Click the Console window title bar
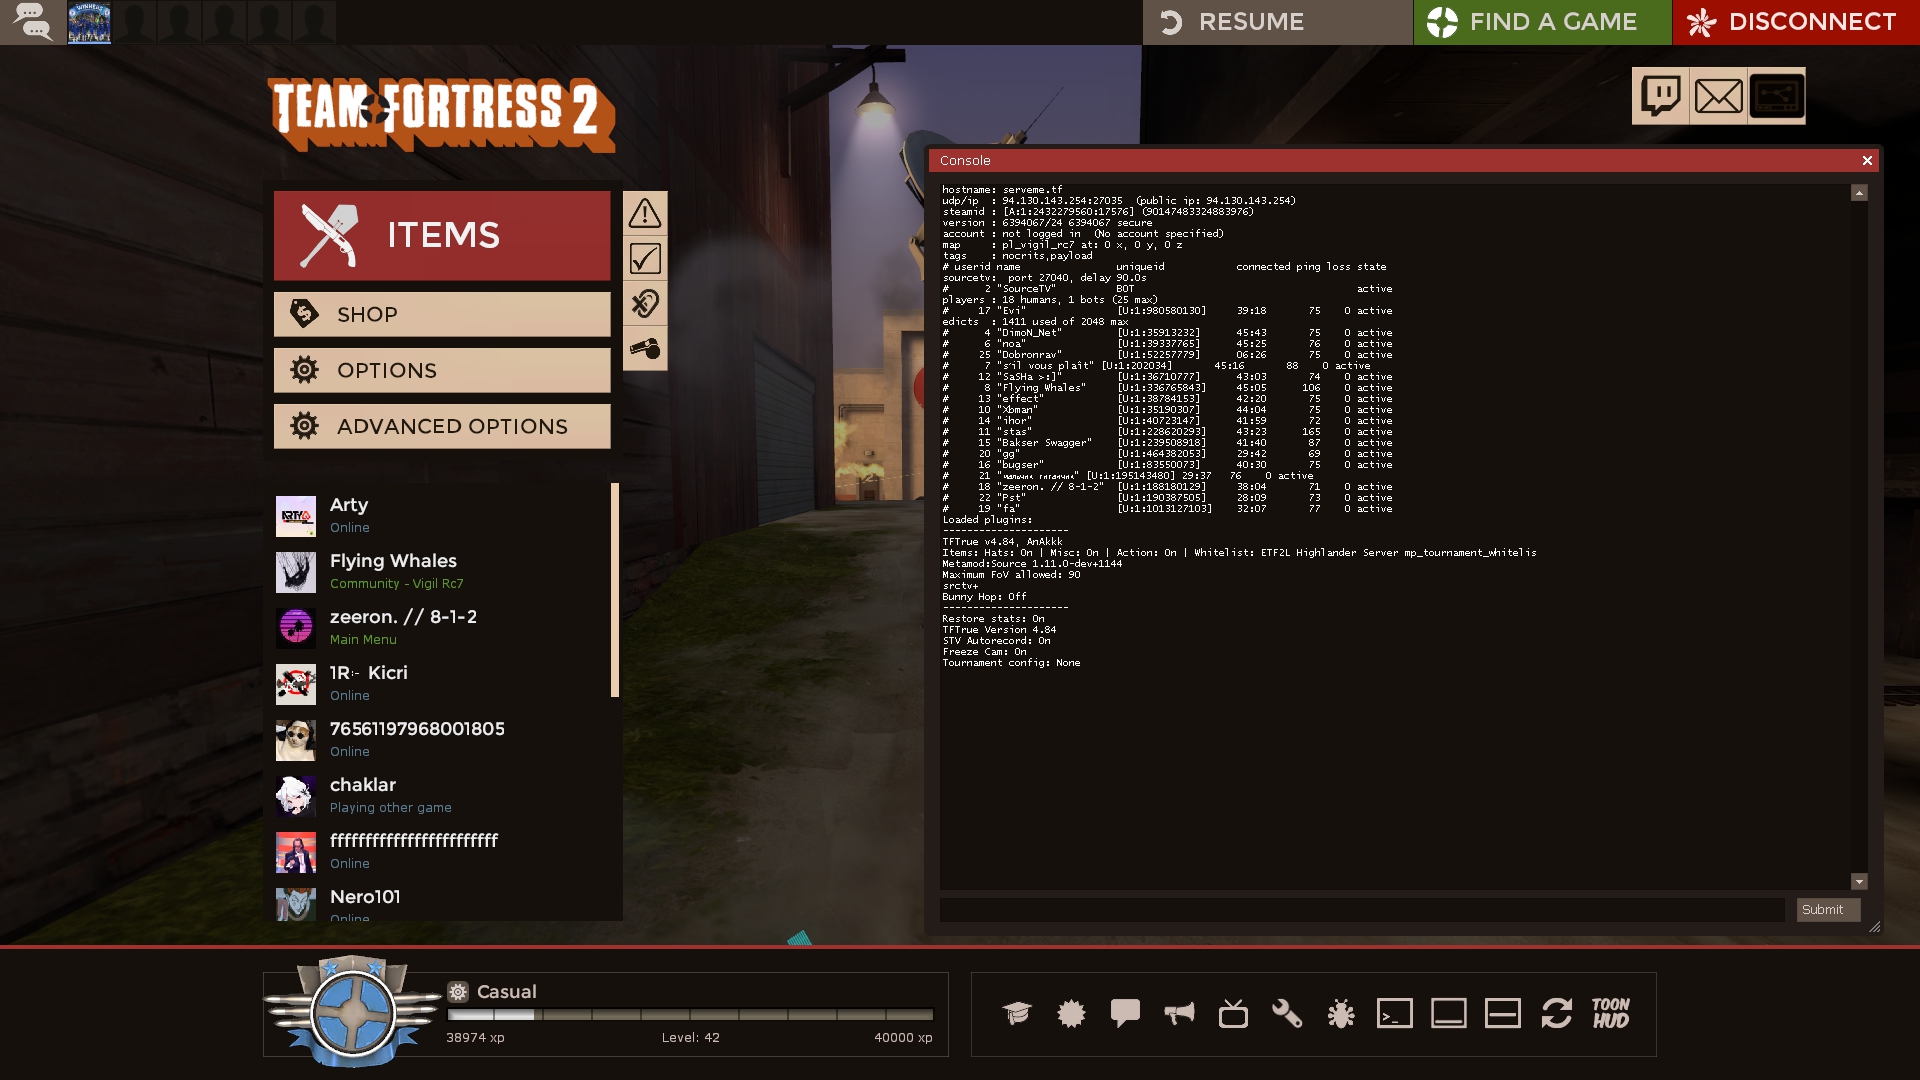This screenshot has width=1920, height=1080. pos(1404,161)
